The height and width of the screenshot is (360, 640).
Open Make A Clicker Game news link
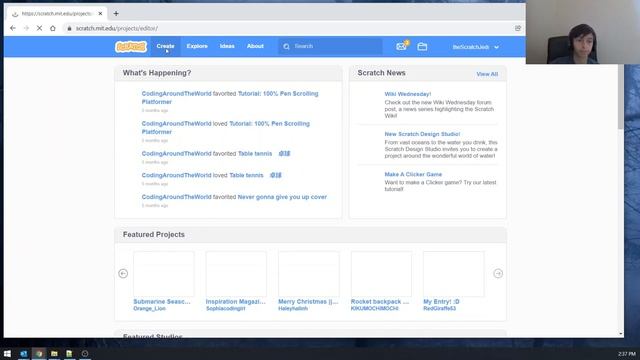(x=413, y=174)
